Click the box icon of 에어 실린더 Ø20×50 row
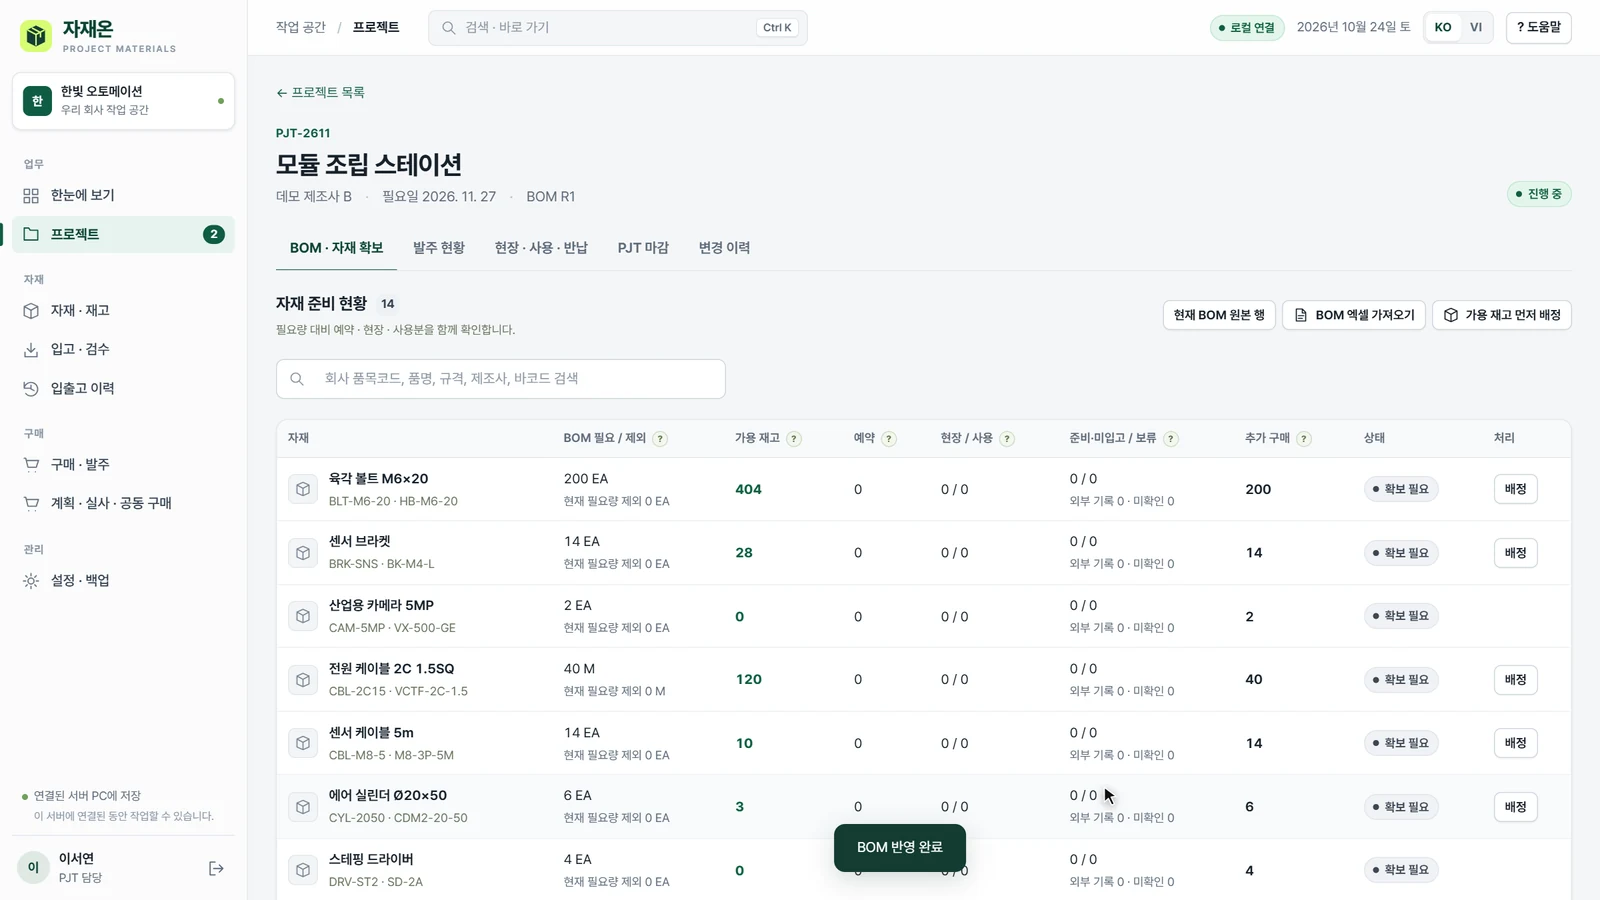 pos(303,807)
